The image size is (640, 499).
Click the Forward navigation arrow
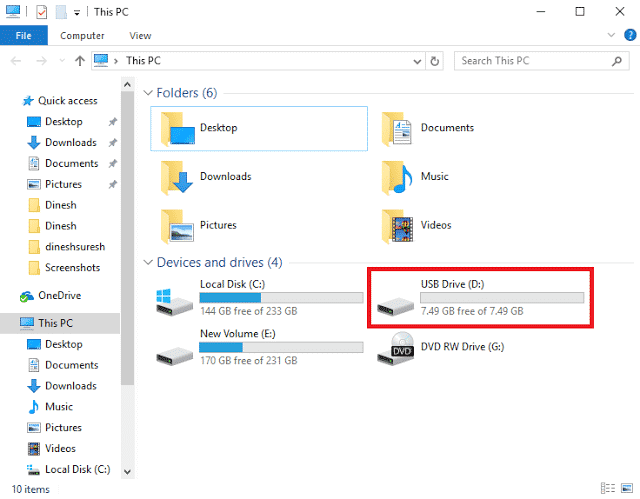(x=41, y=61)
